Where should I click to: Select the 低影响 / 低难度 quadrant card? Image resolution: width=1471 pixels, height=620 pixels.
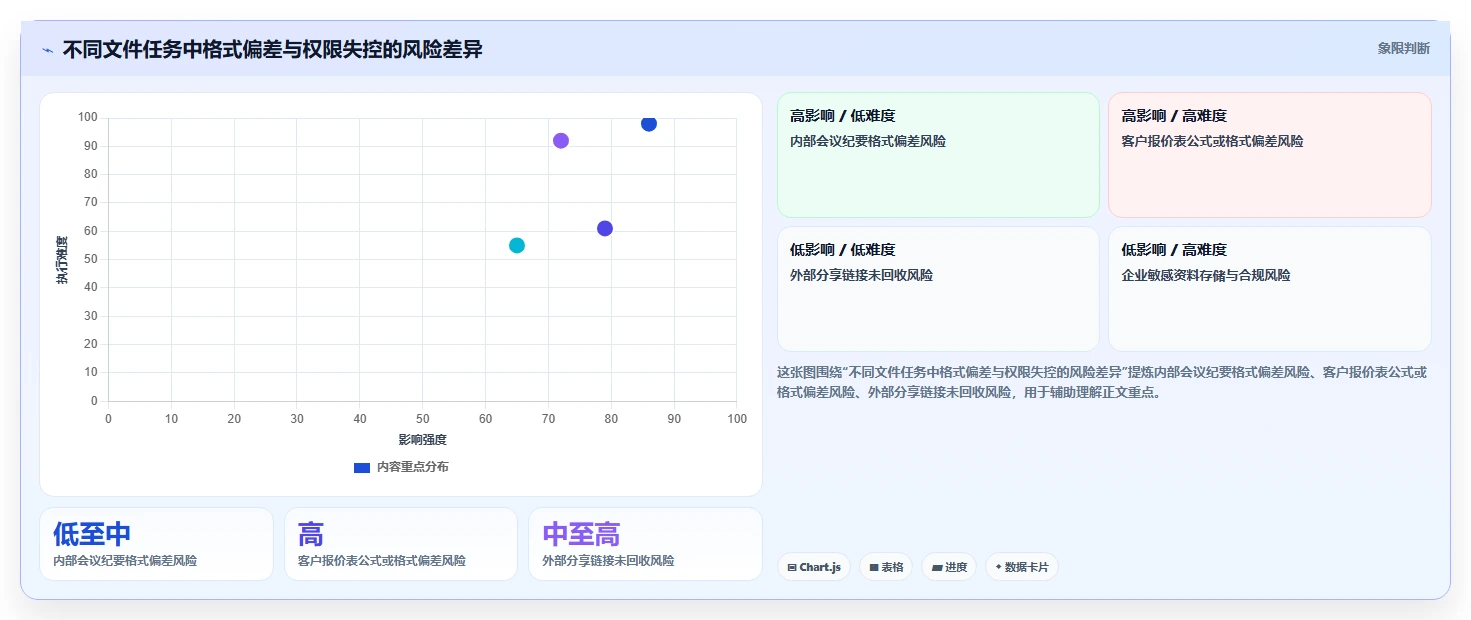[938, 289]
